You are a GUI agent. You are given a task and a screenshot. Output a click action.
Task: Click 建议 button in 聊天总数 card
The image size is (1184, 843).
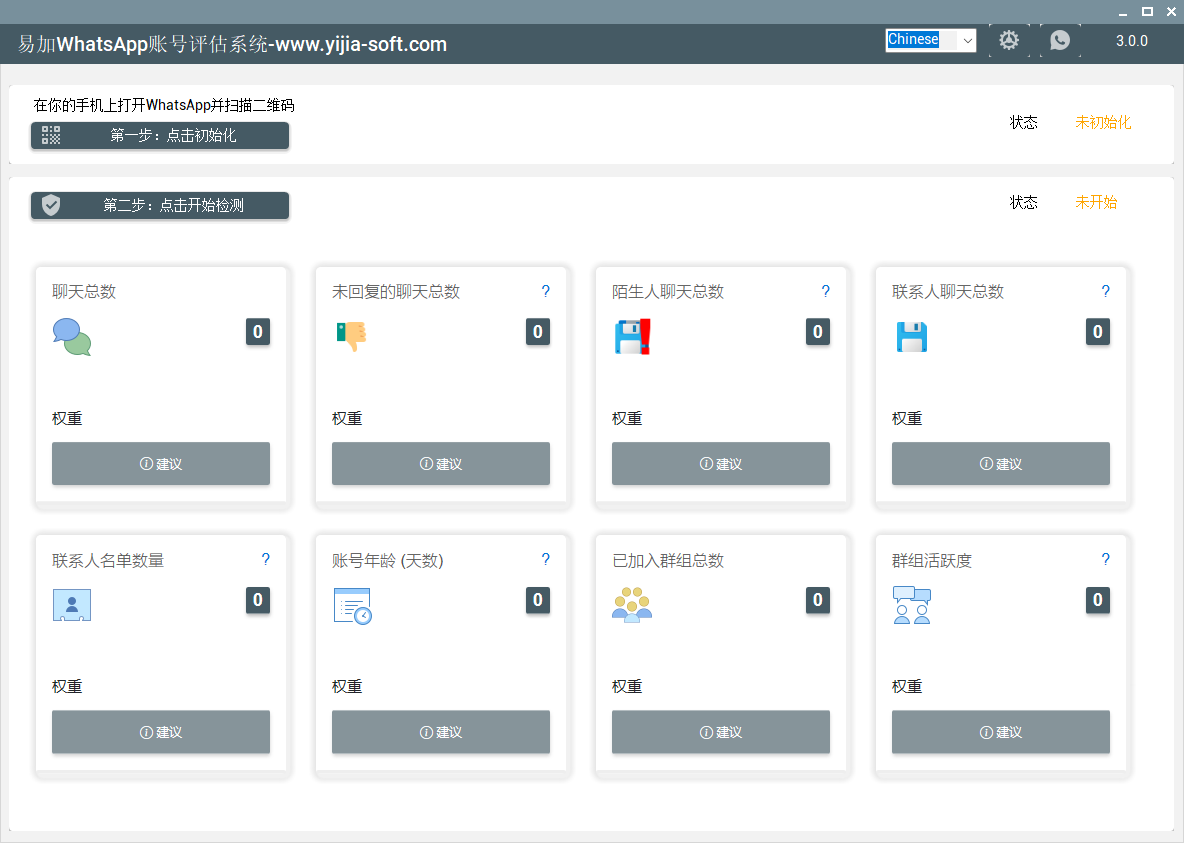(161, 464)
